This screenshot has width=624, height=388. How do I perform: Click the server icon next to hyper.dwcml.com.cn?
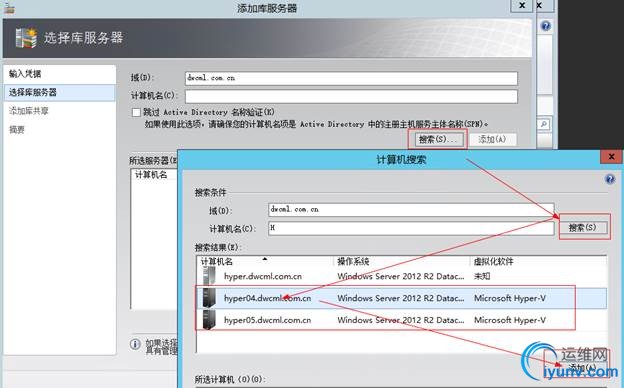tap(209, 276)
